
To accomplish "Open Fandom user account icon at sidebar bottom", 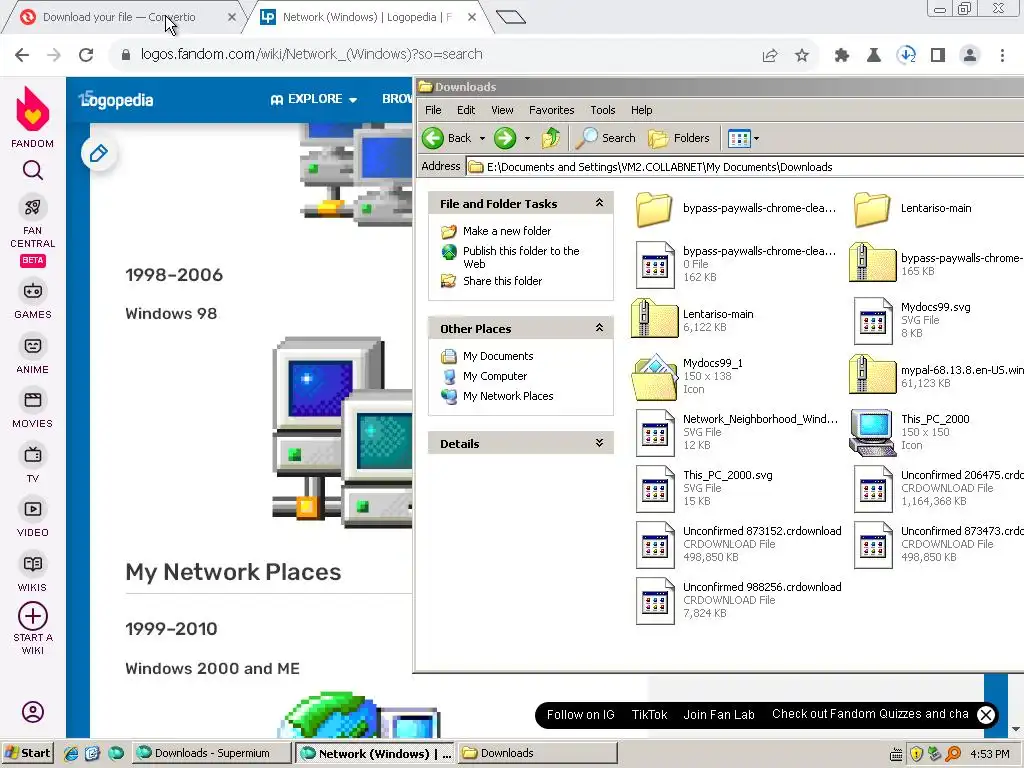I will tap(33, 712).
